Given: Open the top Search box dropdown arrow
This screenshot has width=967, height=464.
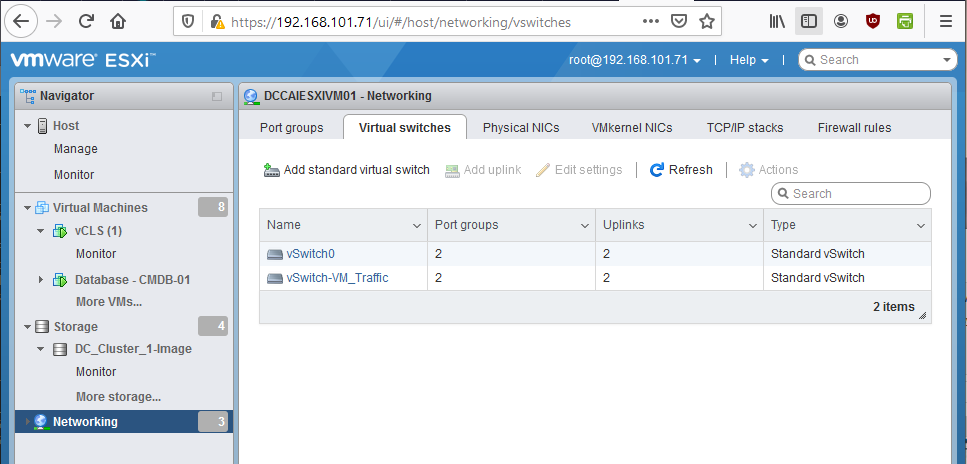Looking at the screenshot, I should tap(947, 60).
